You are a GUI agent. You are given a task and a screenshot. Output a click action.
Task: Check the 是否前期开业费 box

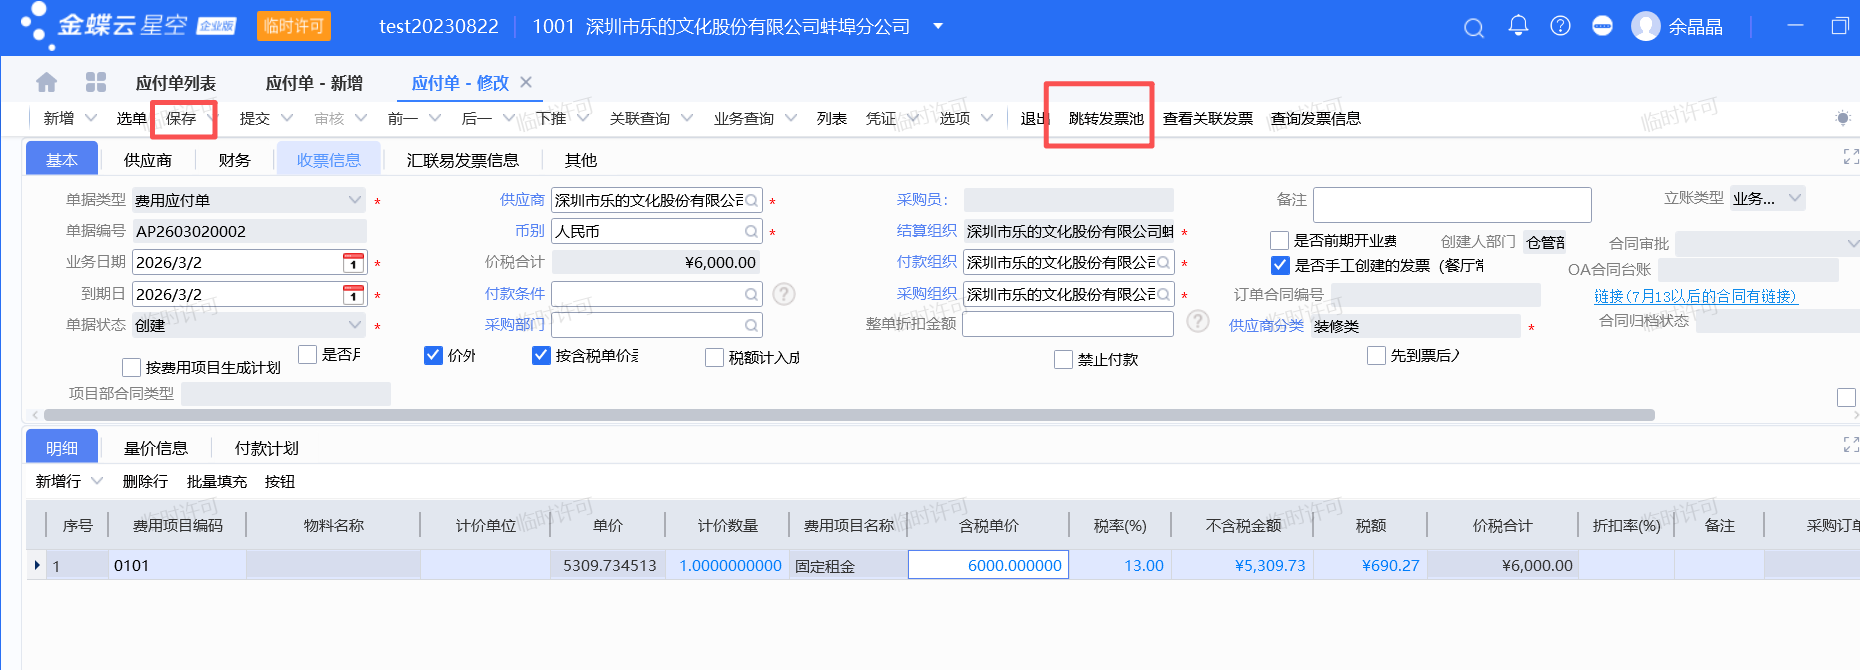pyautogui.click(x=1279, y=241)
